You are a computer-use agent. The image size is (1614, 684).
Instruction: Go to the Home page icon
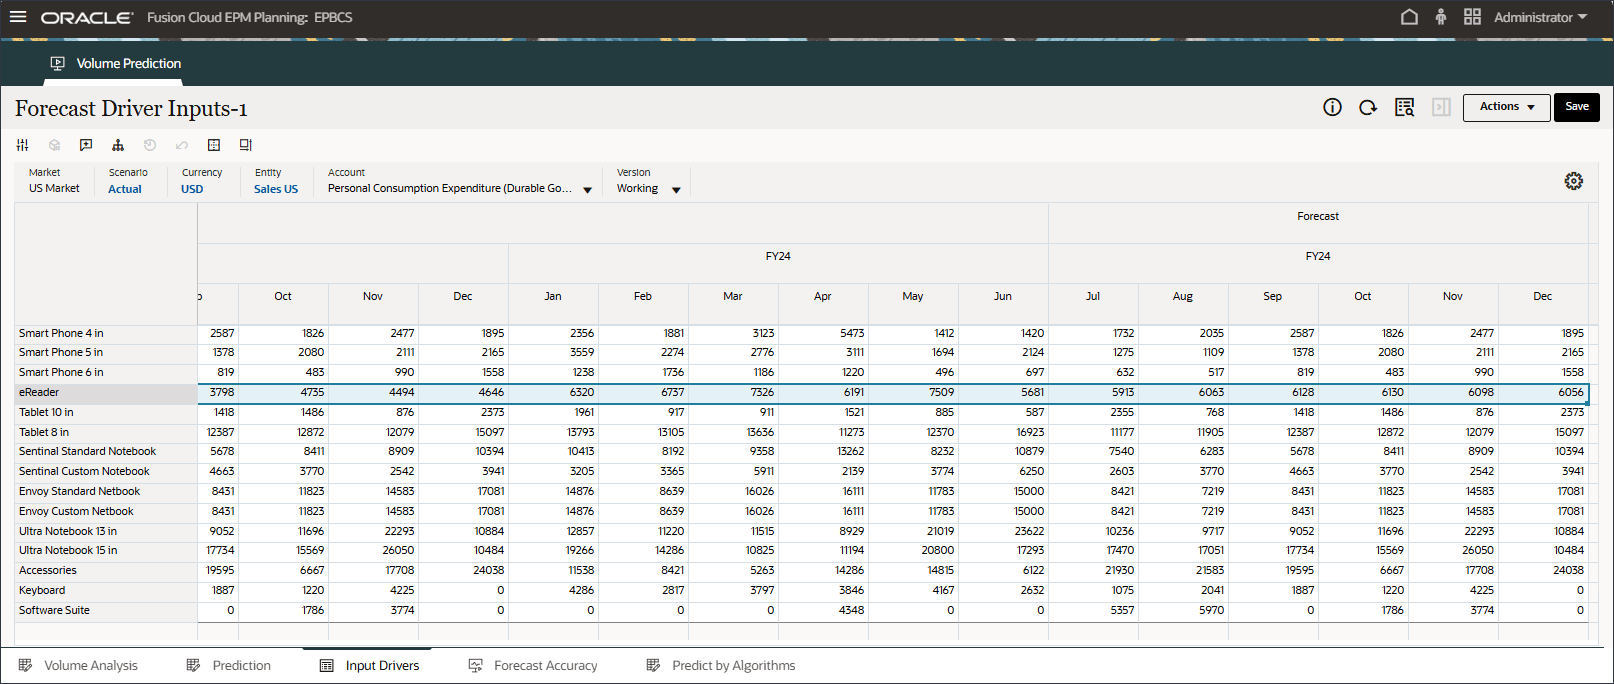(1409, 17)
